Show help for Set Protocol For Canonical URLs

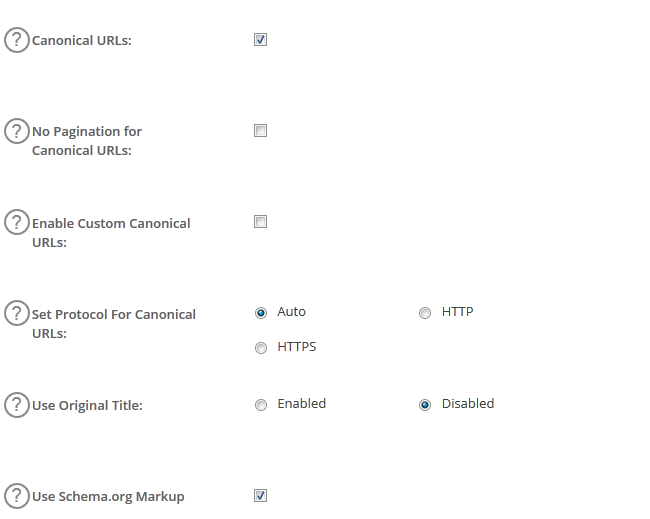pyautogui.click(x=17, y=313)
